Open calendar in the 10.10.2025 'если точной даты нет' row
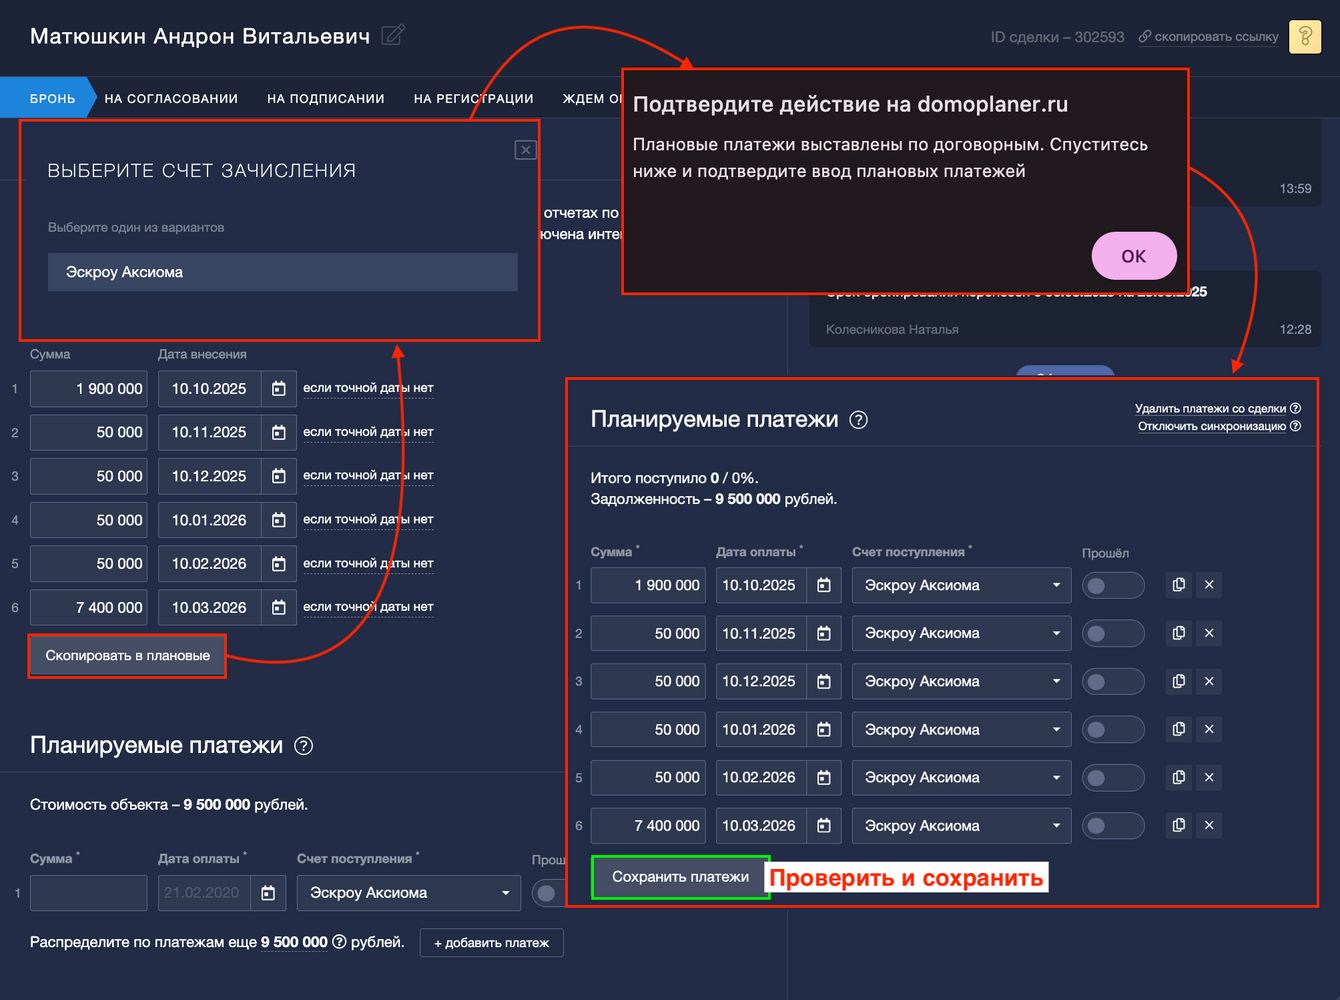The width and height of the screenshot is (1340, 1000). tap(279, 389)
